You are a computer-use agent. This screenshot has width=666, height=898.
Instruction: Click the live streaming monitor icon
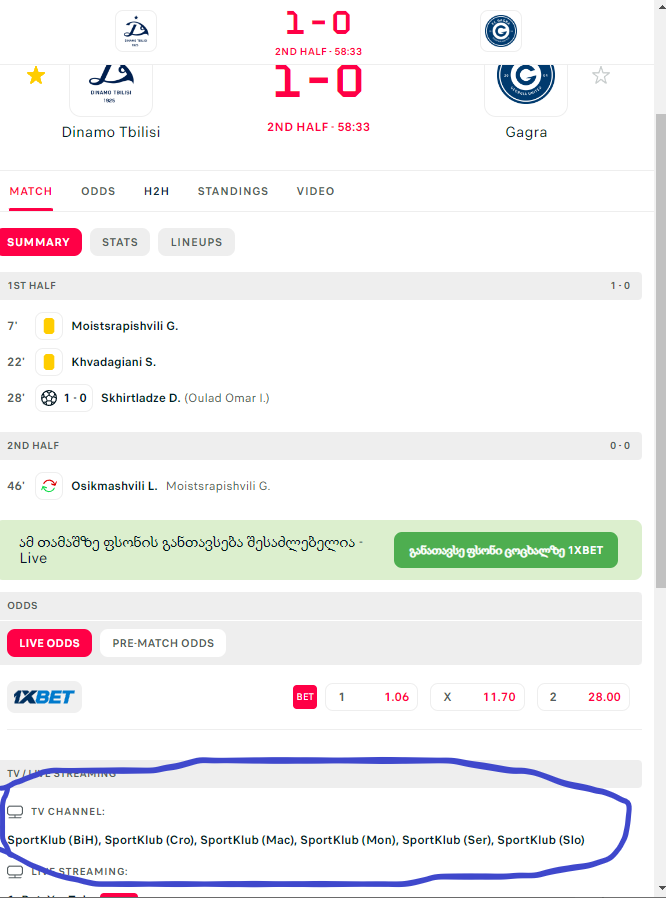(15, 872)
